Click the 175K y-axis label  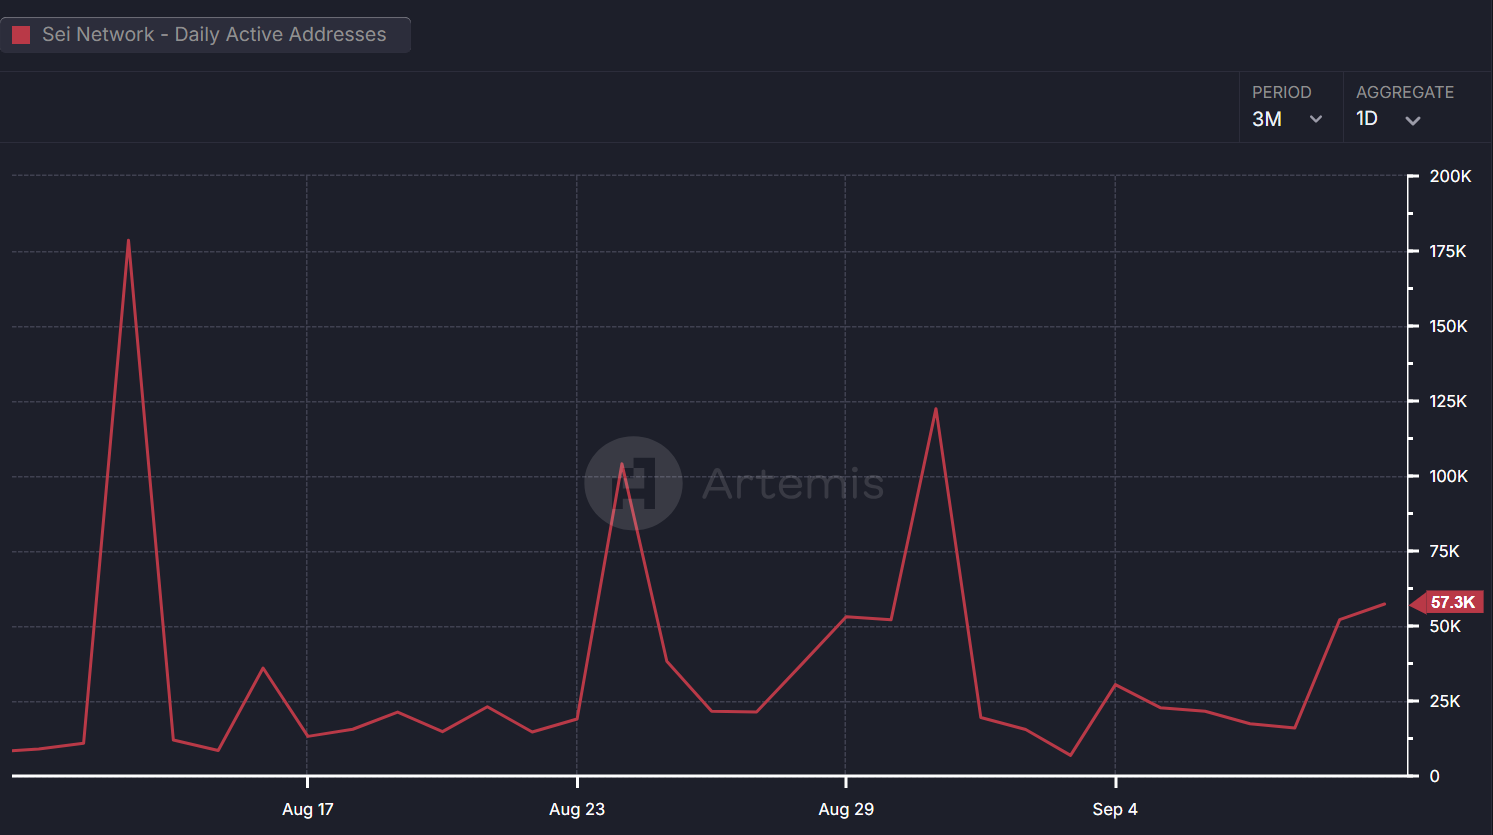1448,251
